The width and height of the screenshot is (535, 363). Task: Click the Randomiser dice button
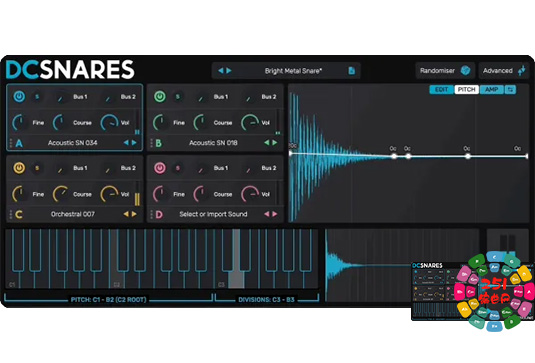[x=465, y=71]
